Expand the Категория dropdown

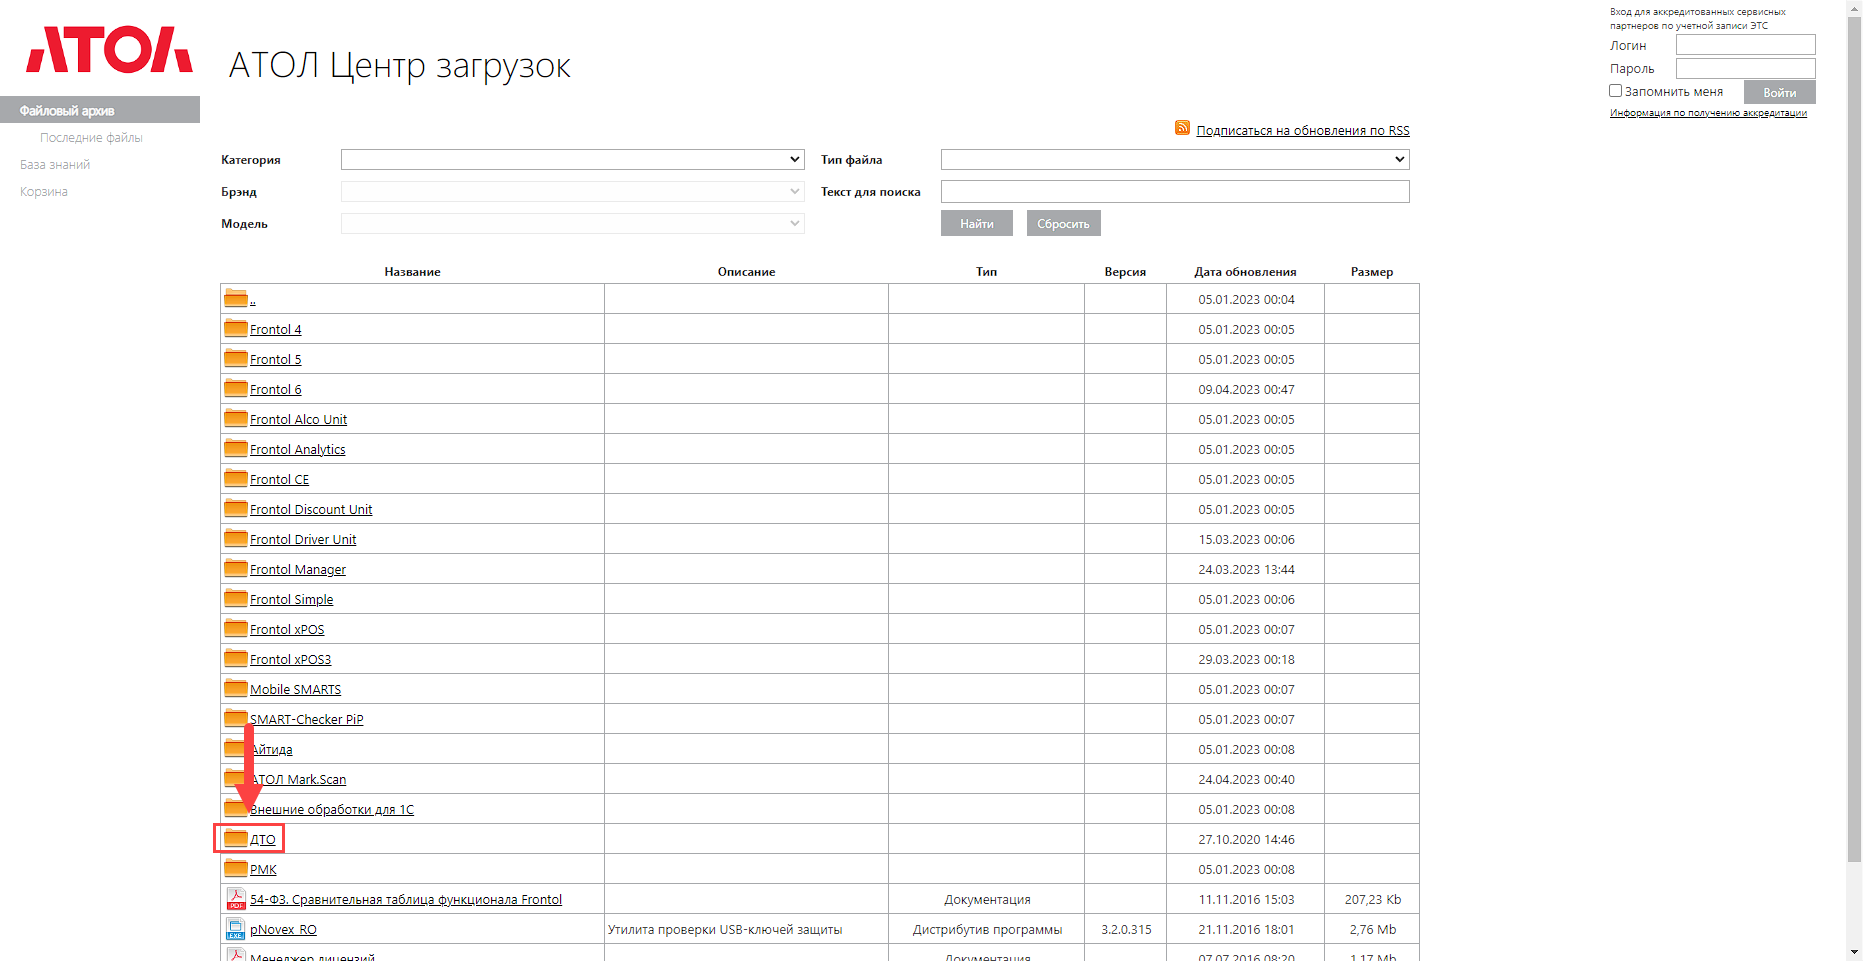pos(572,160)
